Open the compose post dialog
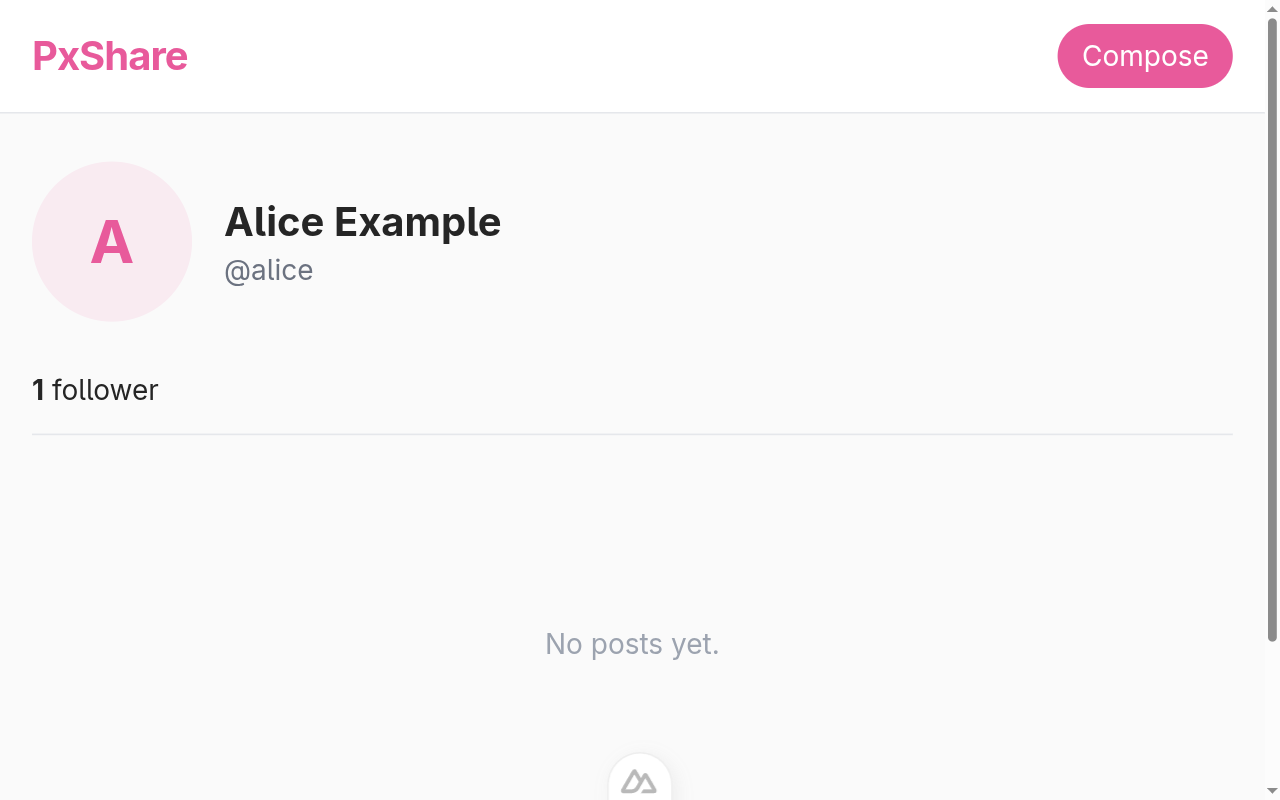The image size is (1280, 800). tap(1144, 56)
